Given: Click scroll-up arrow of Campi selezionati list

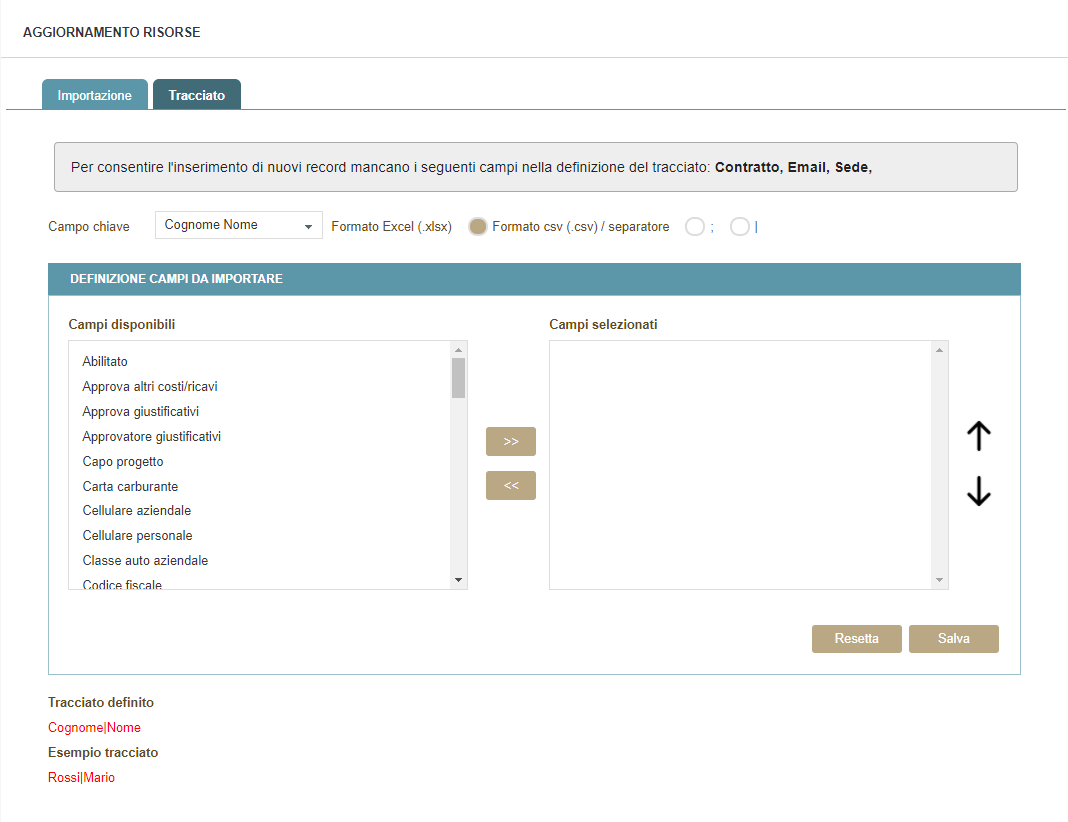Looking at the screenshot, I should (x=939, y=350).
